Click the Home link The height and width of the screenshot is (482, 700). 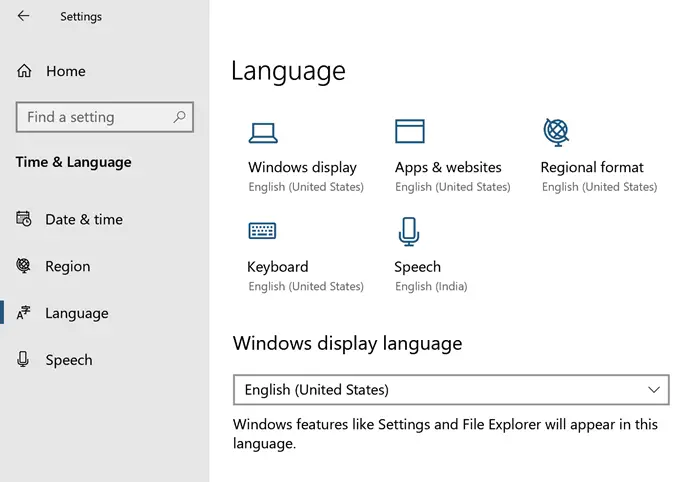pyautogui.click(x=66, y=71)
